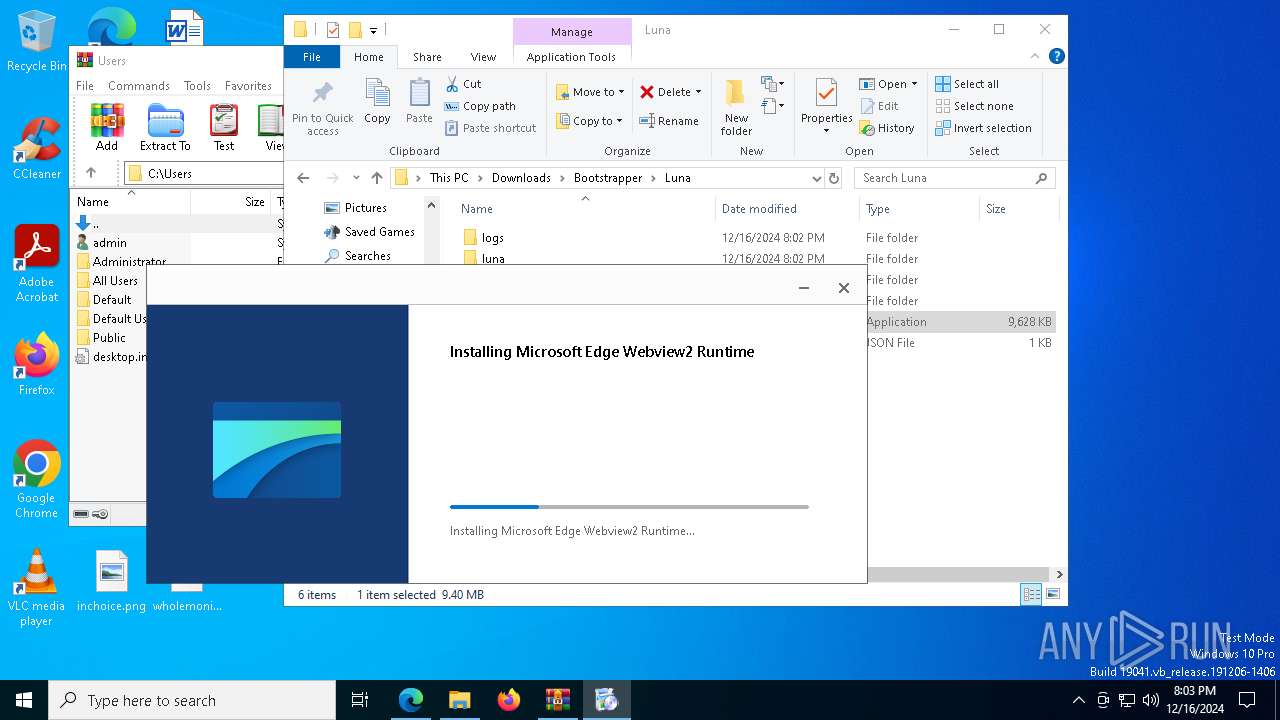Expand the Open dropdown arrow in ribbon

click(x=914, y=84)
